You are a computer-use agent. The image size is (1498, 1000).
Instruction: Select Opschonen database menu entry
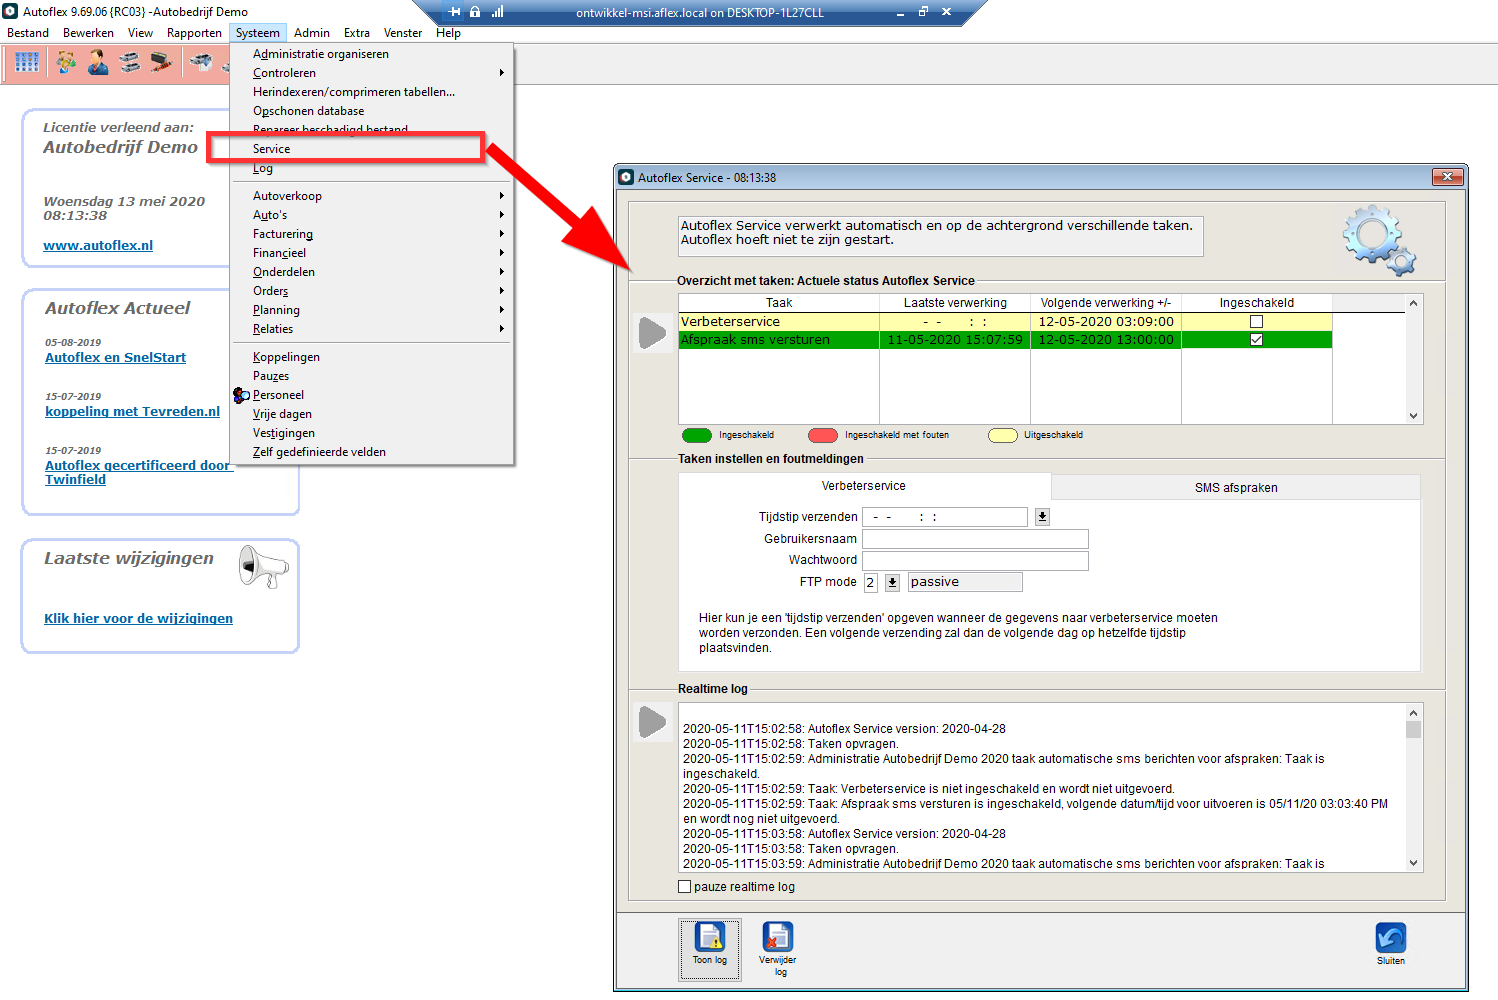pos(373,111)
